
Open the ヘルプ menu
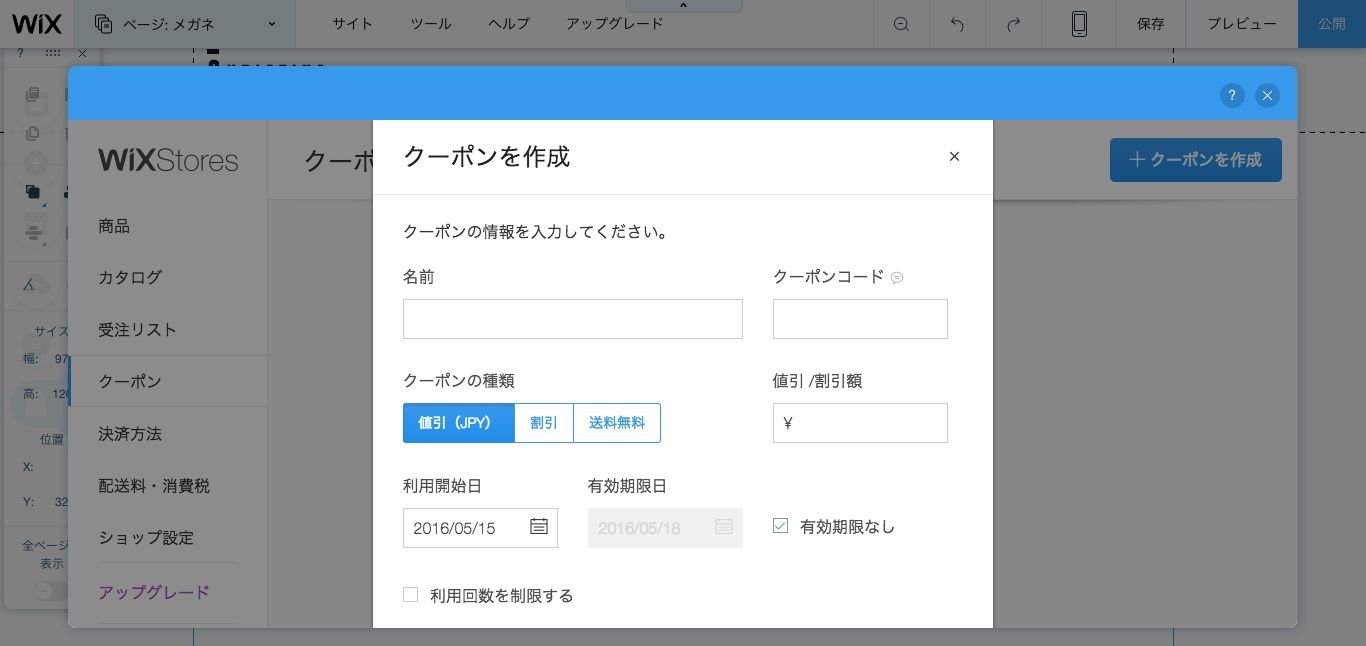508,24
